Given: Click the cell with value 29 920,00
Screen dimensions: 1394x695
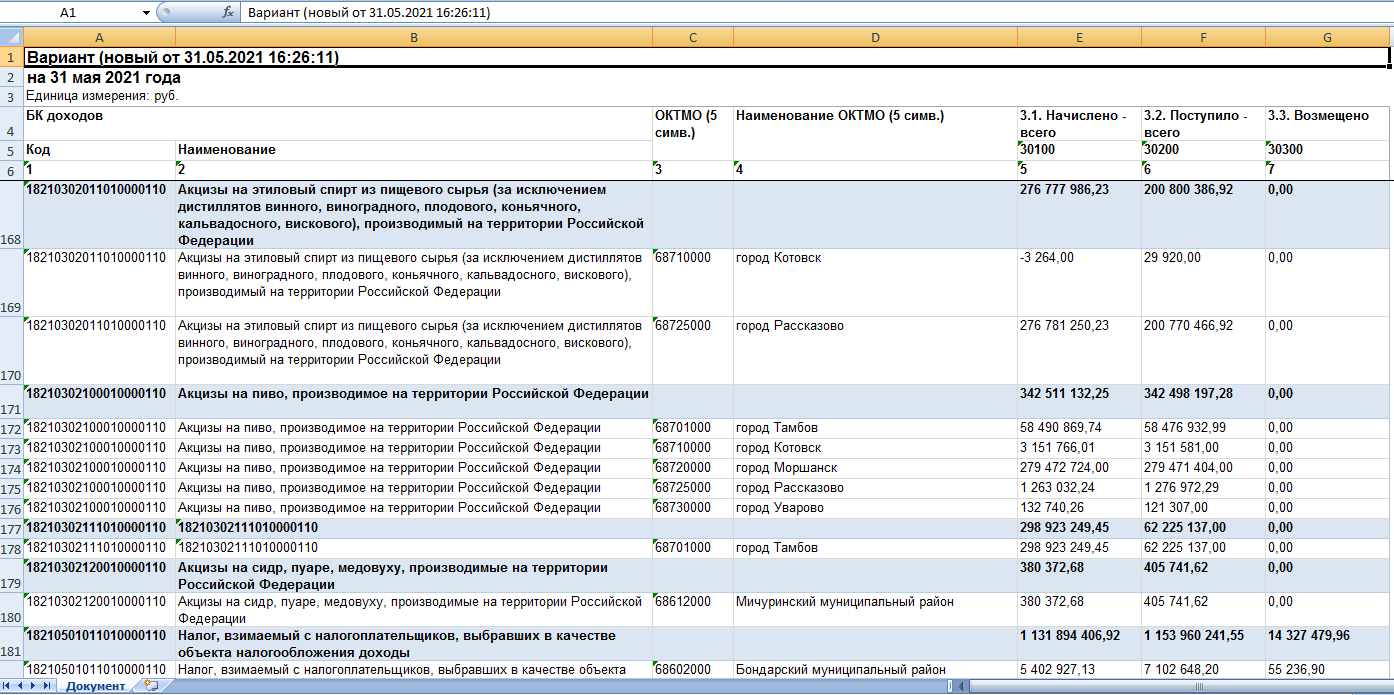Looking at the screenshot, I should 1203,283.
